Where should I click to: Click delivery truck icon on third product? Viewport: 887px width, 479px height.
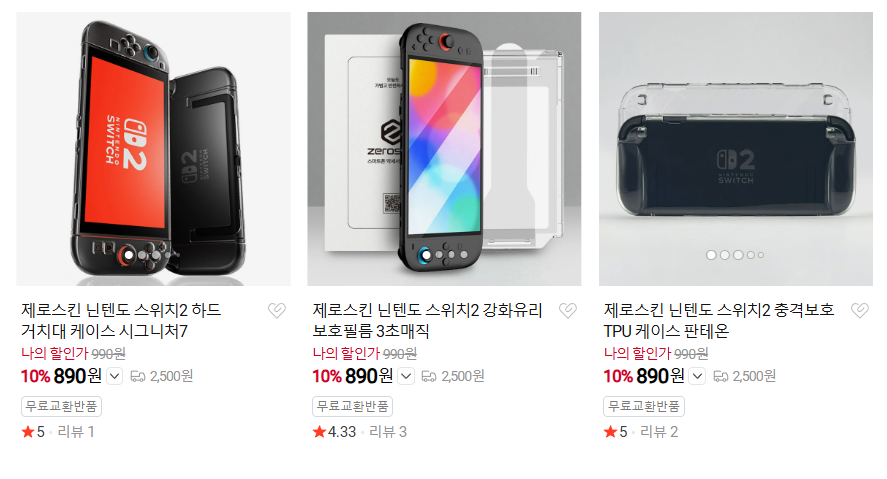pos(720,376)
